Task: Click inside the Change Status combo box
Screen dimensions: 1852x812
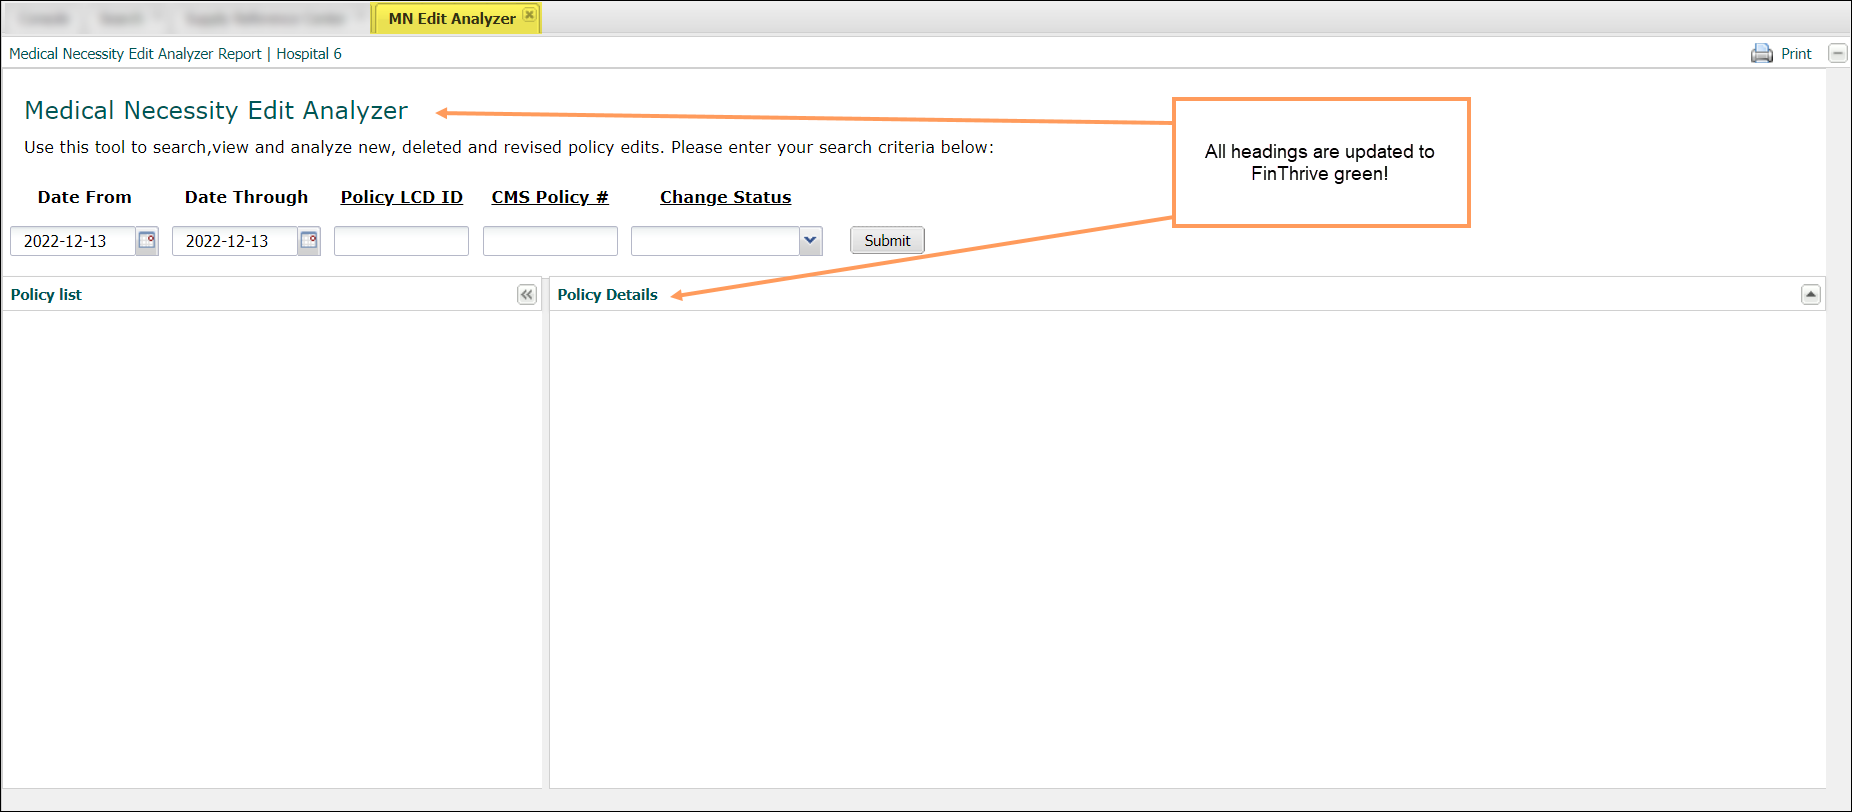Action: [x=715, y=241]
